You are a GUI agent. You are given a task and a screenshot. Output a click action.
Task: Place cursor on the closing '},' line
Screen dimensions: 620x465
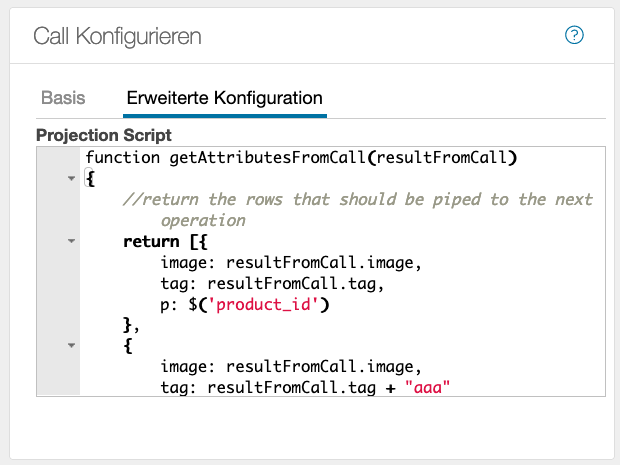click(x=130, y=325)
